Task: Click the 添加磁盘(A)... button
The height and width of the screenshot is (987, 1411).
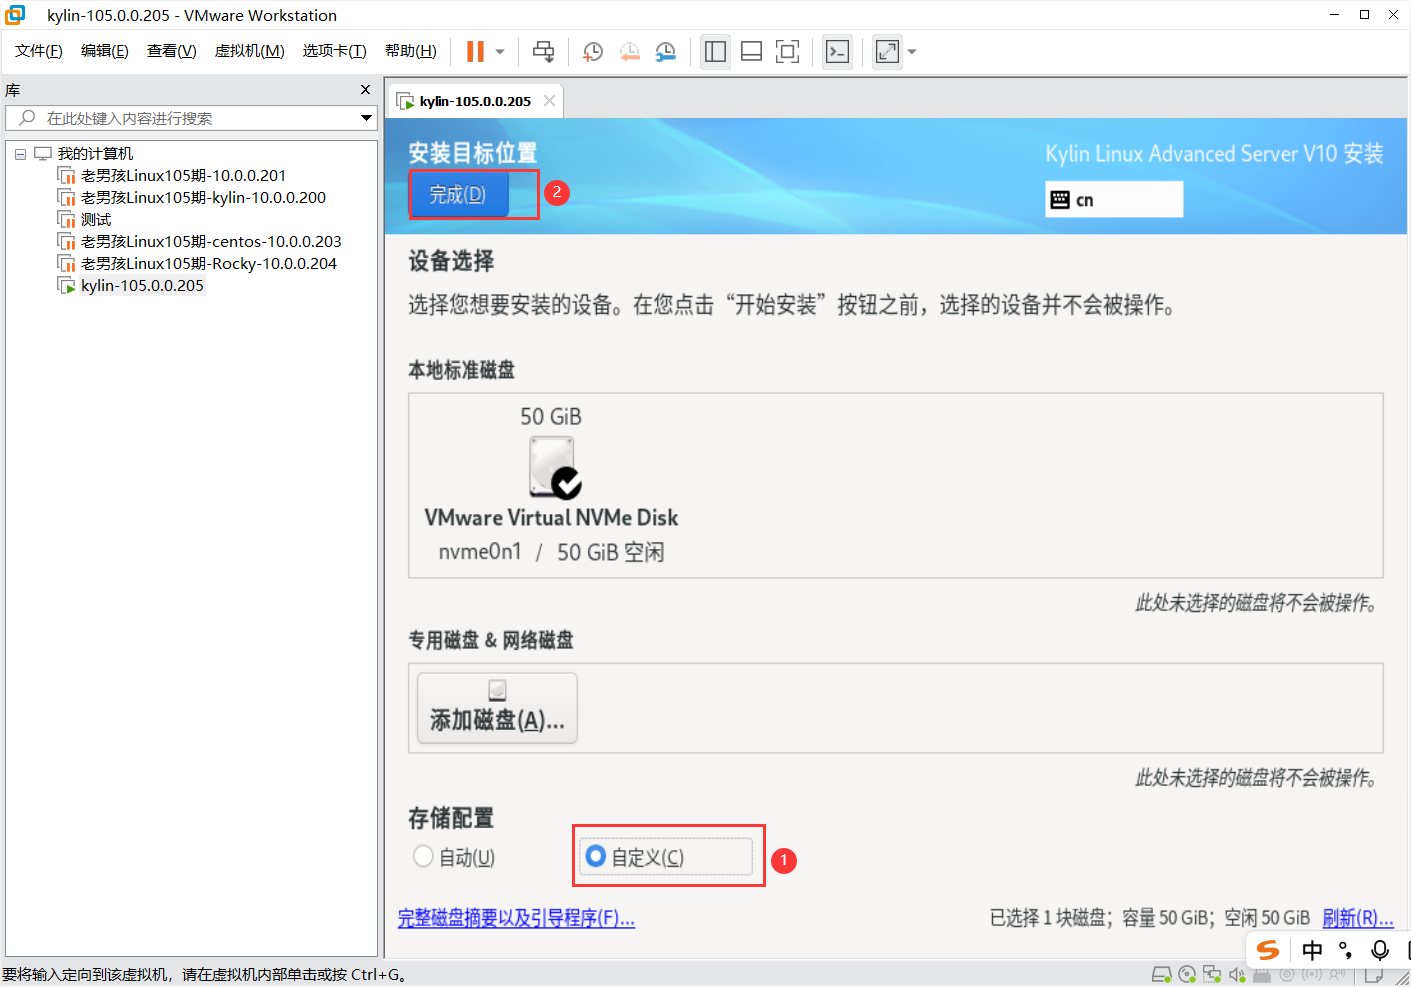Action: click(x=497, y=708)
